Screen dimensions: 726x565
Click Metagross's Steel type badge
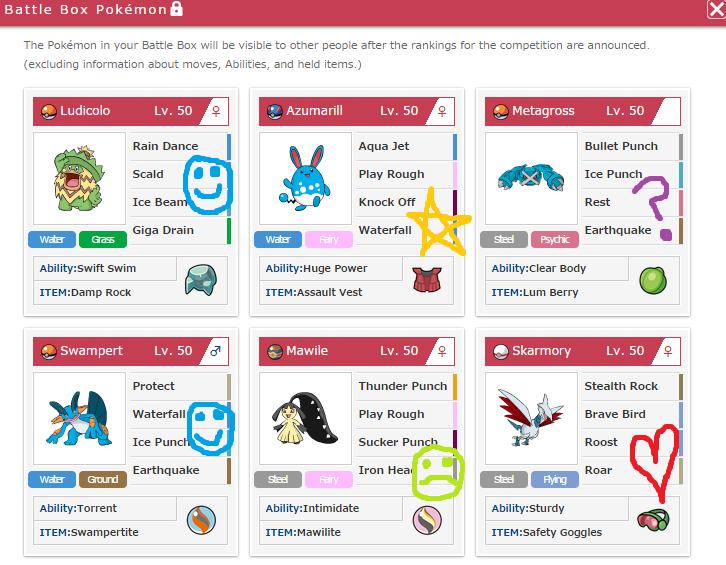(x=504, y=239)
